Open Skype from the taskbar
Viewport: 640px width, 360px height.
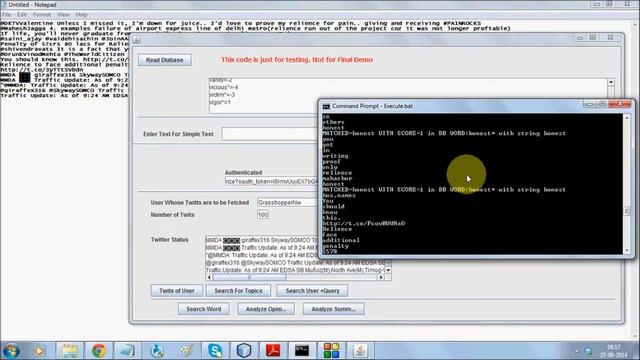215,351
